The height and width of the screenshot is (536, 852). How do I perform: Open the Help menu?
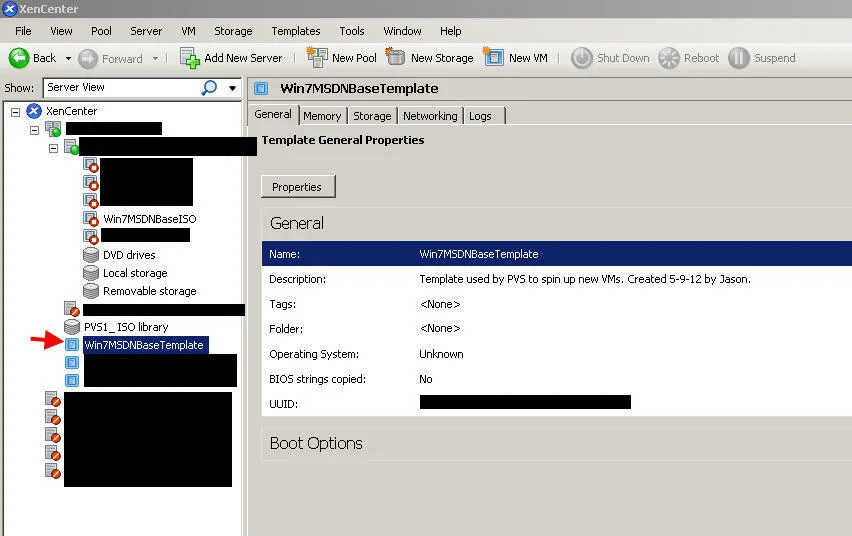pos(450,31)
